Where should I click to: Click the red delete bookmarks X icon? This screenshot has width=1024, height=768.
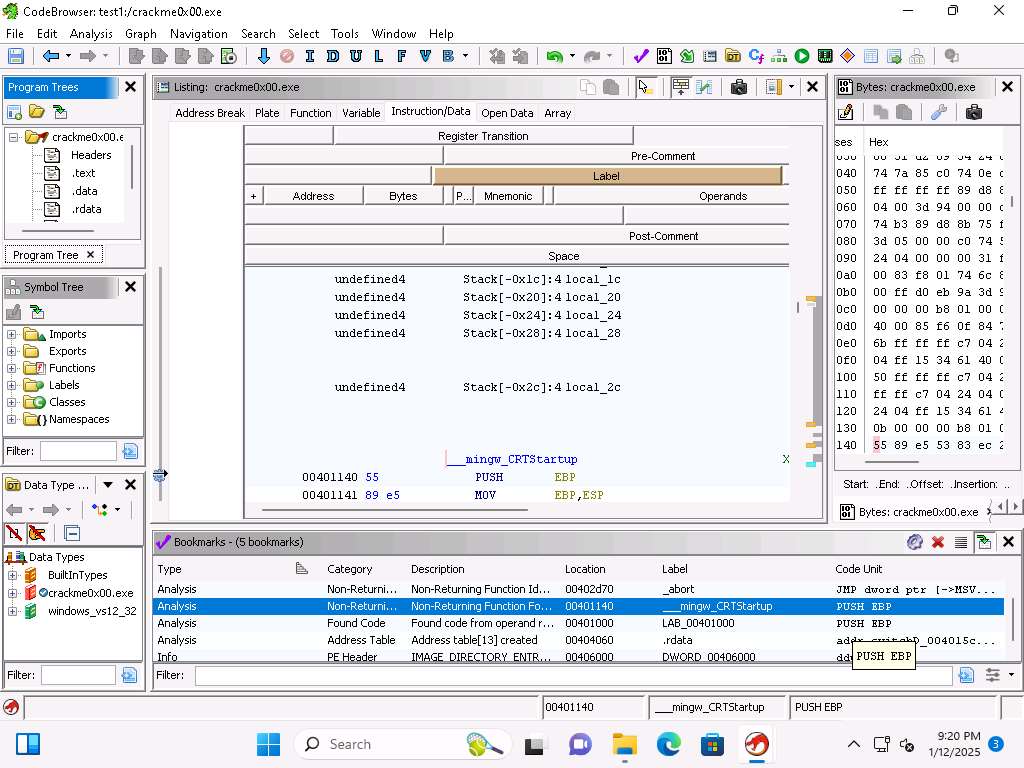[938, 542]
